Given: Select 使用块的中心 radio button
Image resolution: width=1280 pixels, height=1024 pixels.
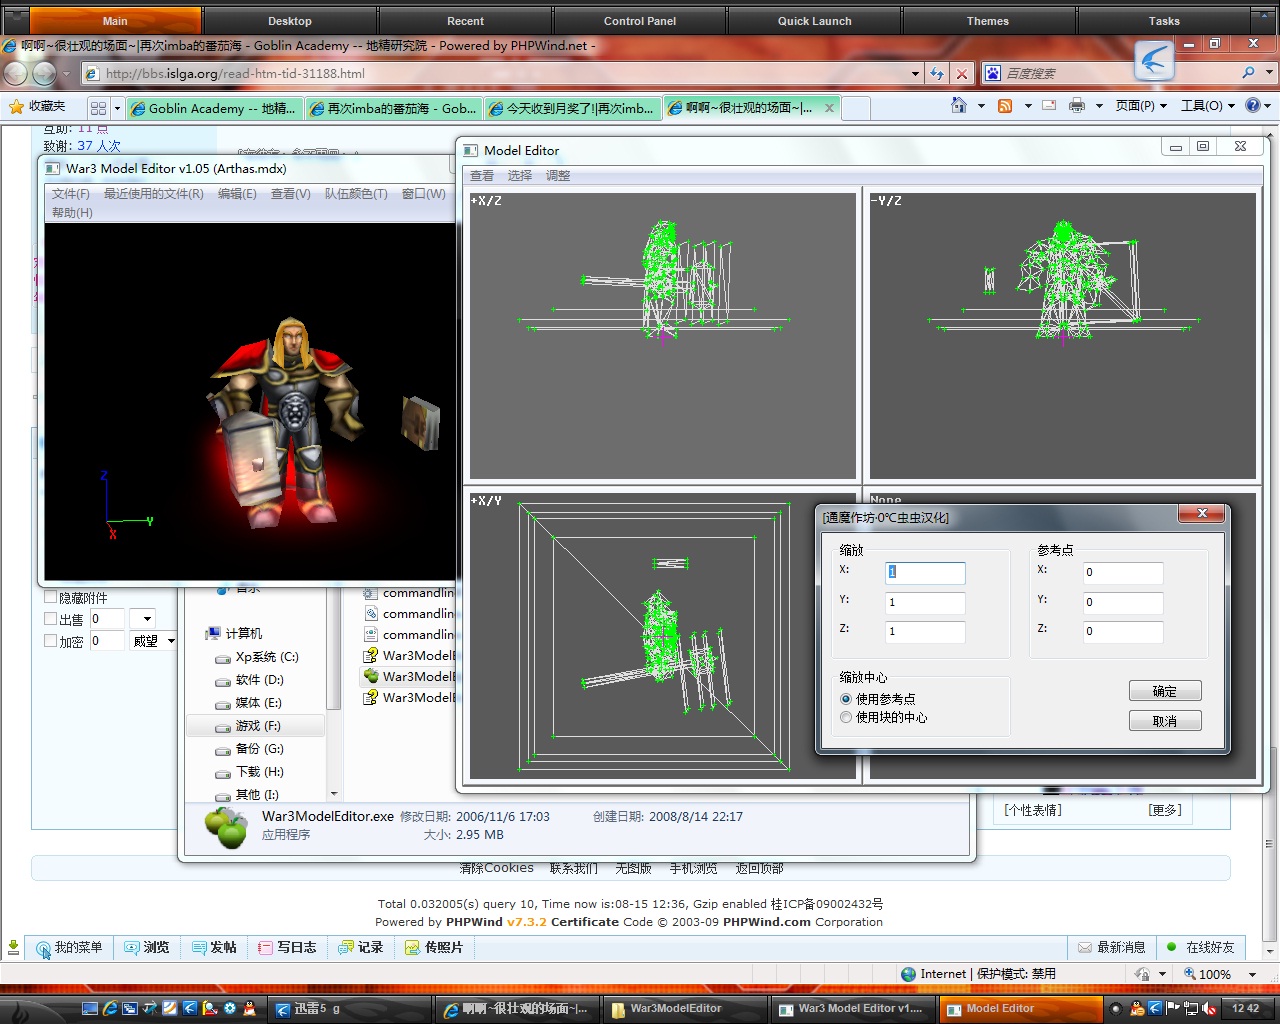Looking at the screenshot, I should click(846, 717).
